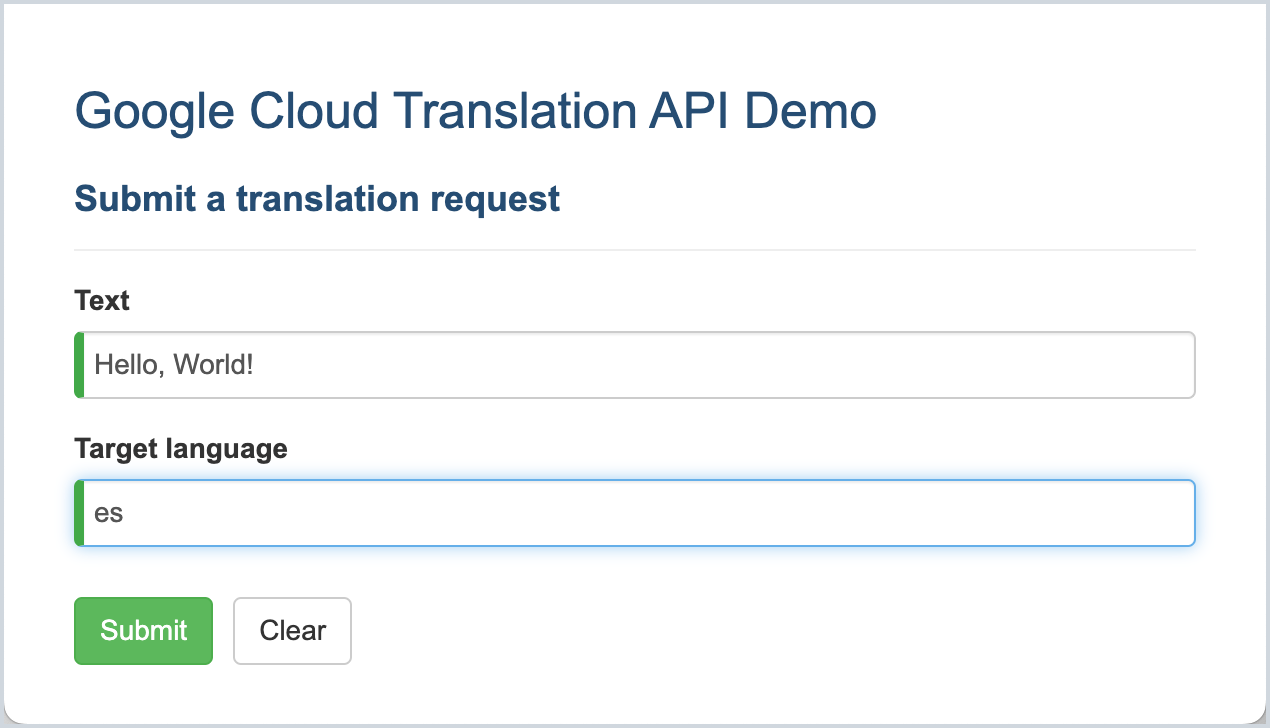Screen dimensions: 1270x728
Task: Click the Google Cloud Translation API Demo heading
Action: click(x=476, y=111)
